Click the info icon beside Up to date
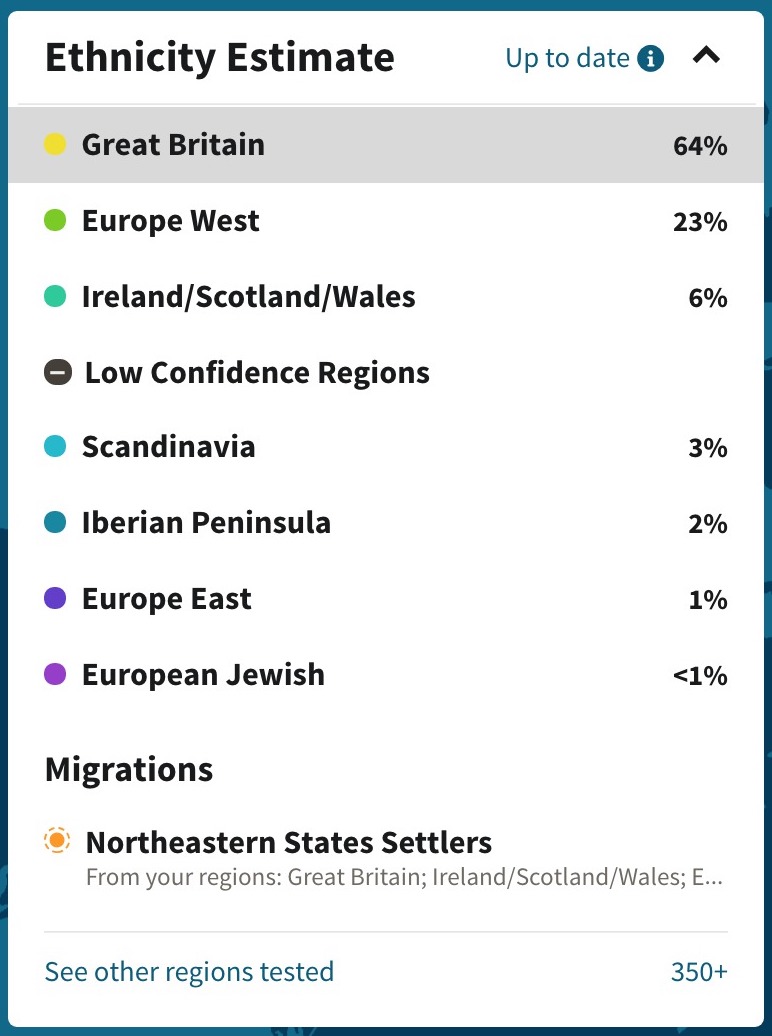The width and height of the screenshot is (772, 1036). click(x=650, y=59)
